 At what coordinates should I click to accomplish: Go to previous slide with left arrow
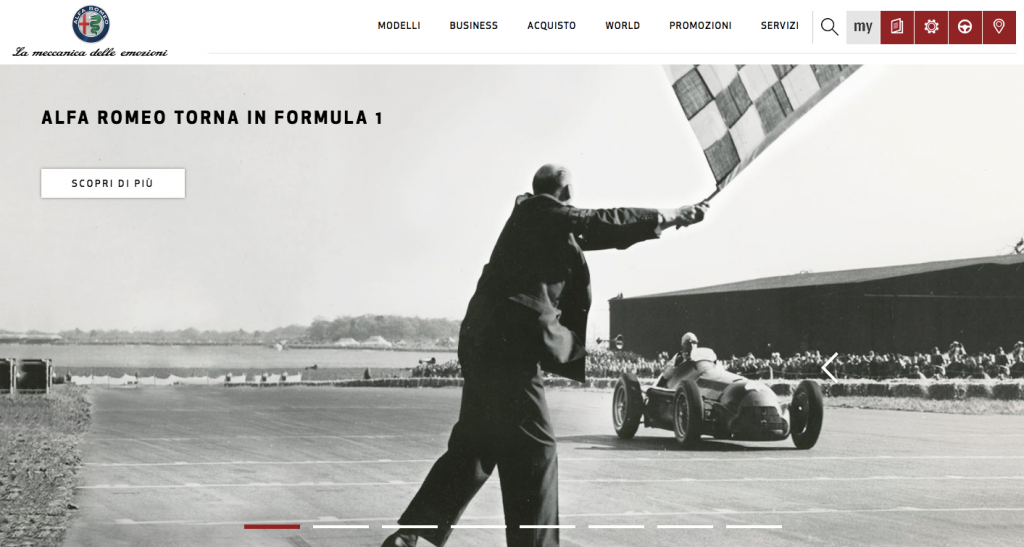829,367
